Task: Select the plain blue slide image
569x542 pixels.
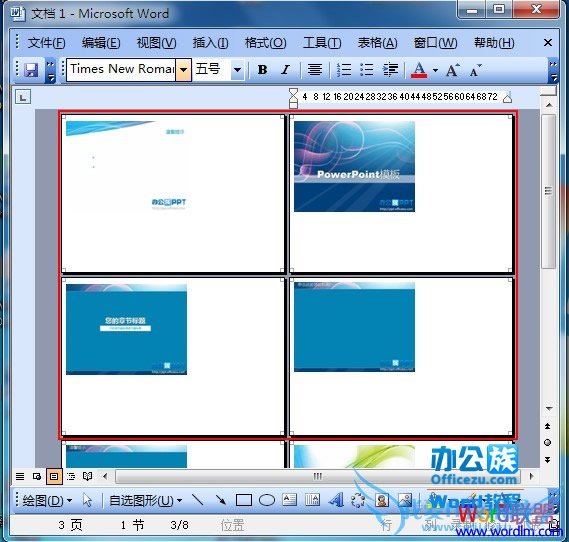Action: coord(354,327)
